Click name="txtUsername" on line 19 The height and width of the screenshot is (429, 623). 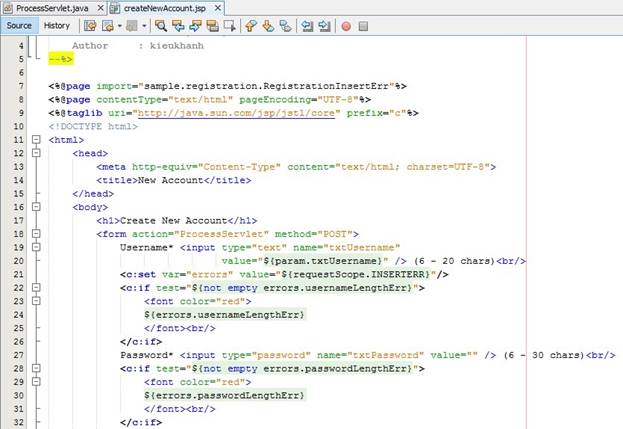346,247
